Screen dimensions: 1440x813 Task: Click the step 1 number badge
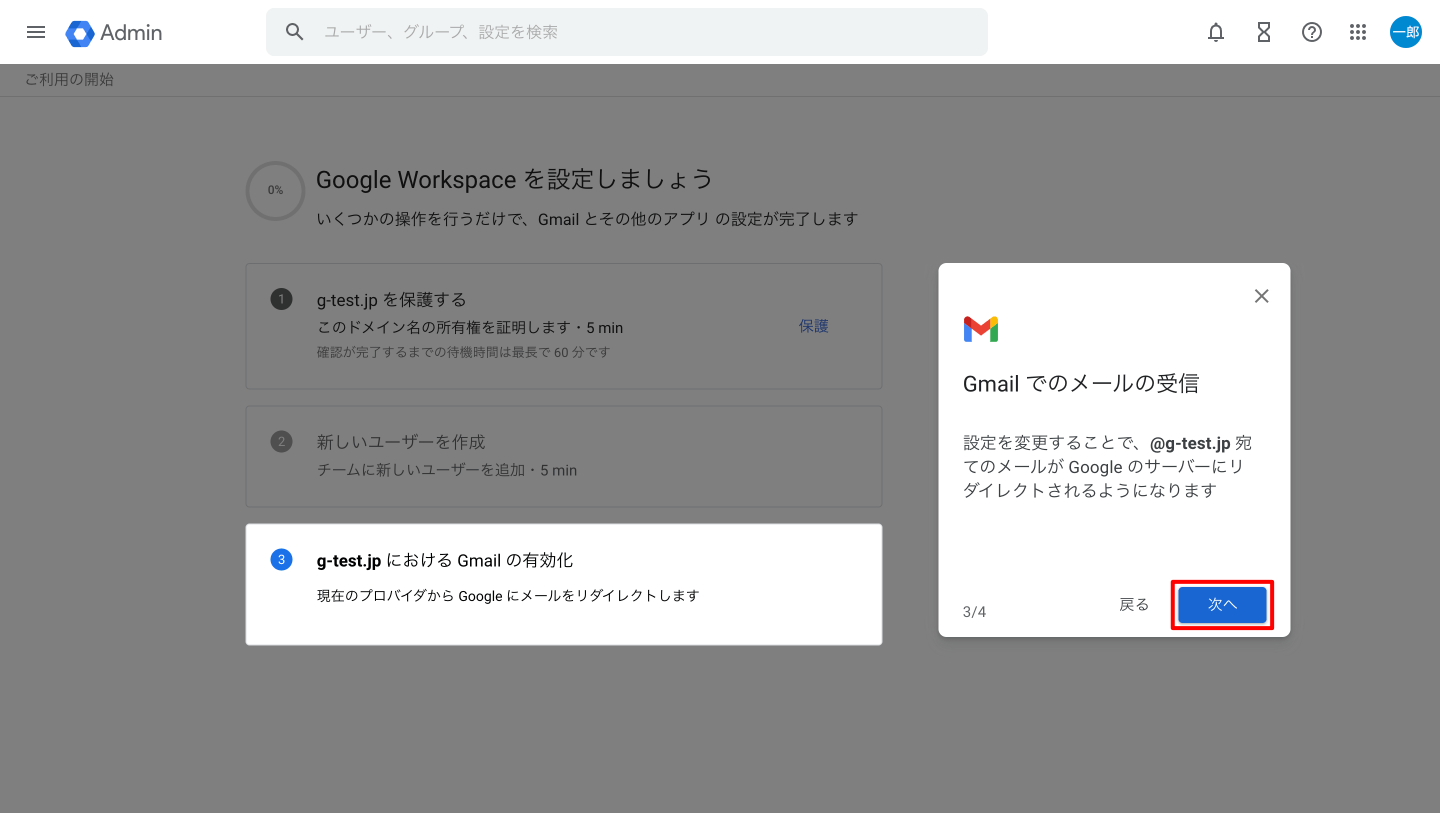(x=281, y=299)
